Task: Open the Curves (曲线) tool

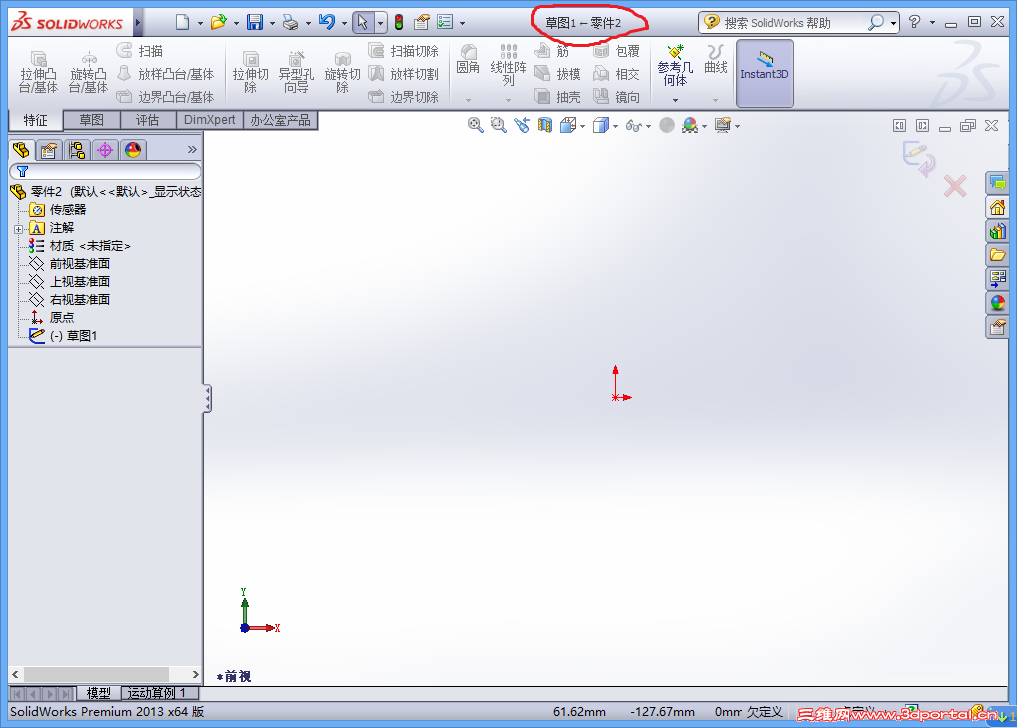Action: click(716, 58)
